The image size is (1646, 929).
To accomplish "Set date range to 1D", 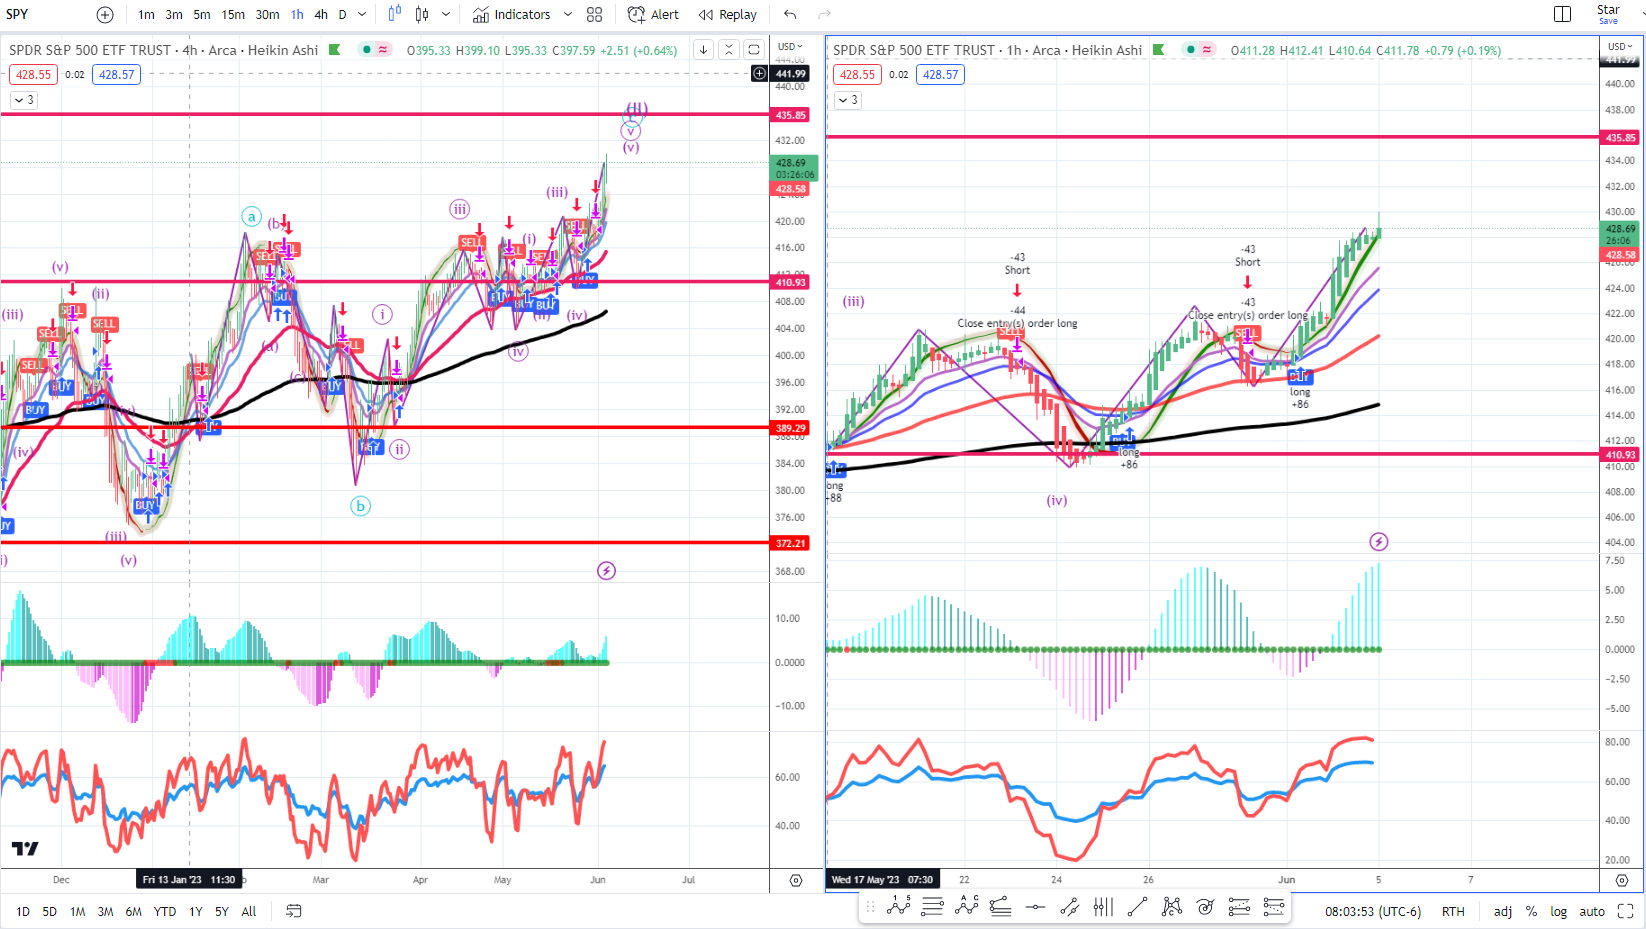I will [23, 912].
